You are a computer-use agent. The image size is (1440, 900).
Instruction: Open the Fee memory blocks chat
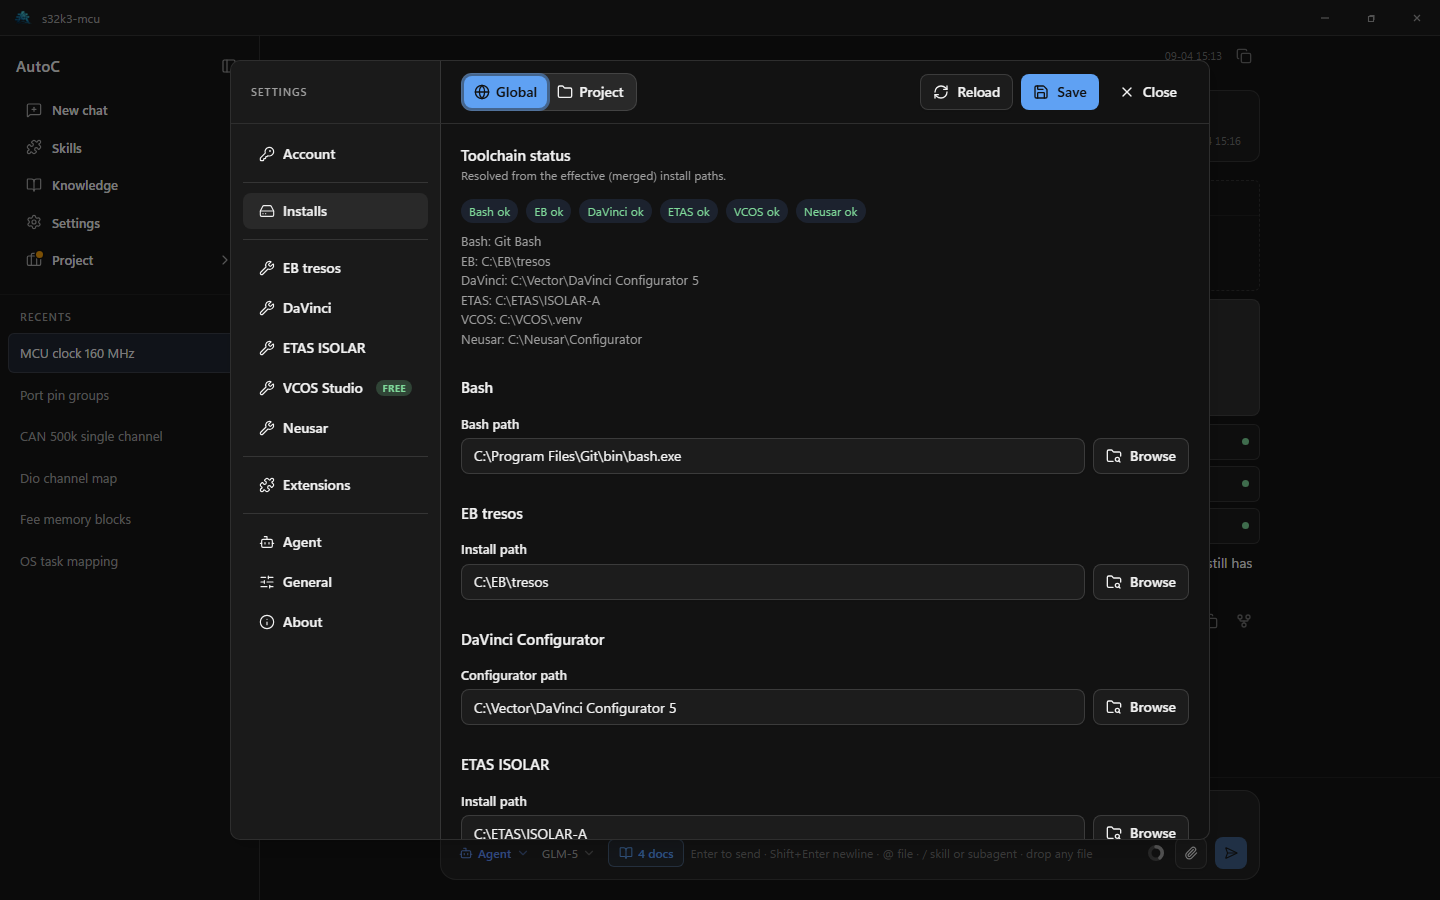tap(118, 519)
